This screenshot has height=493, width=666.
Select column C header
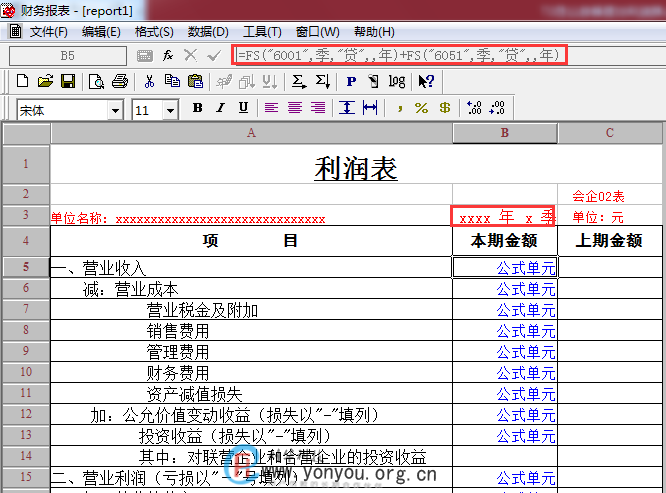tap(610, 133)
